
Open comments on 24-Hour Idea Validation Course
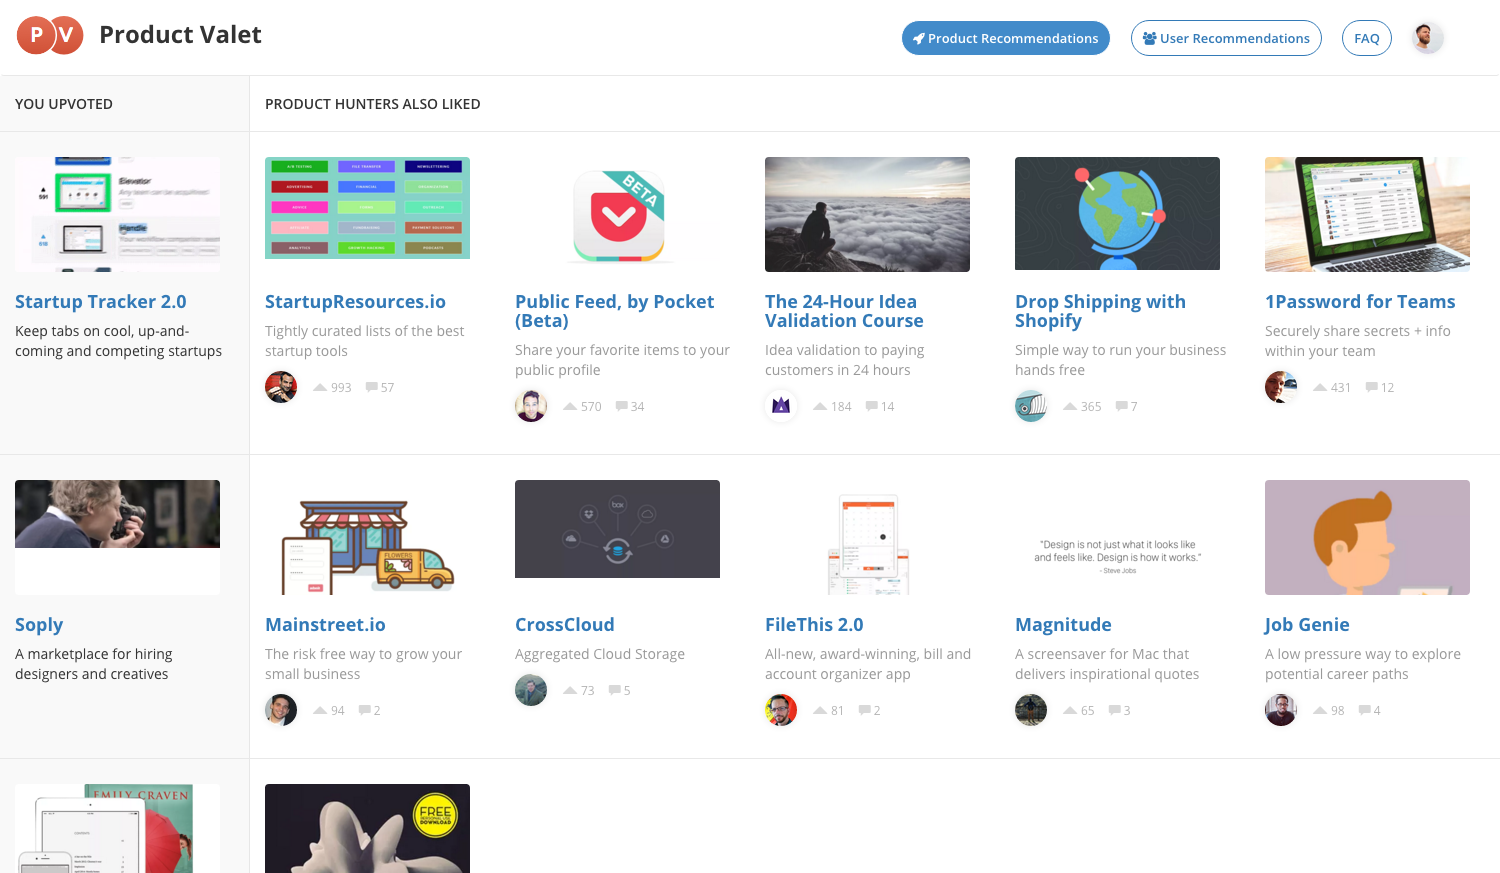click(872, 406)
